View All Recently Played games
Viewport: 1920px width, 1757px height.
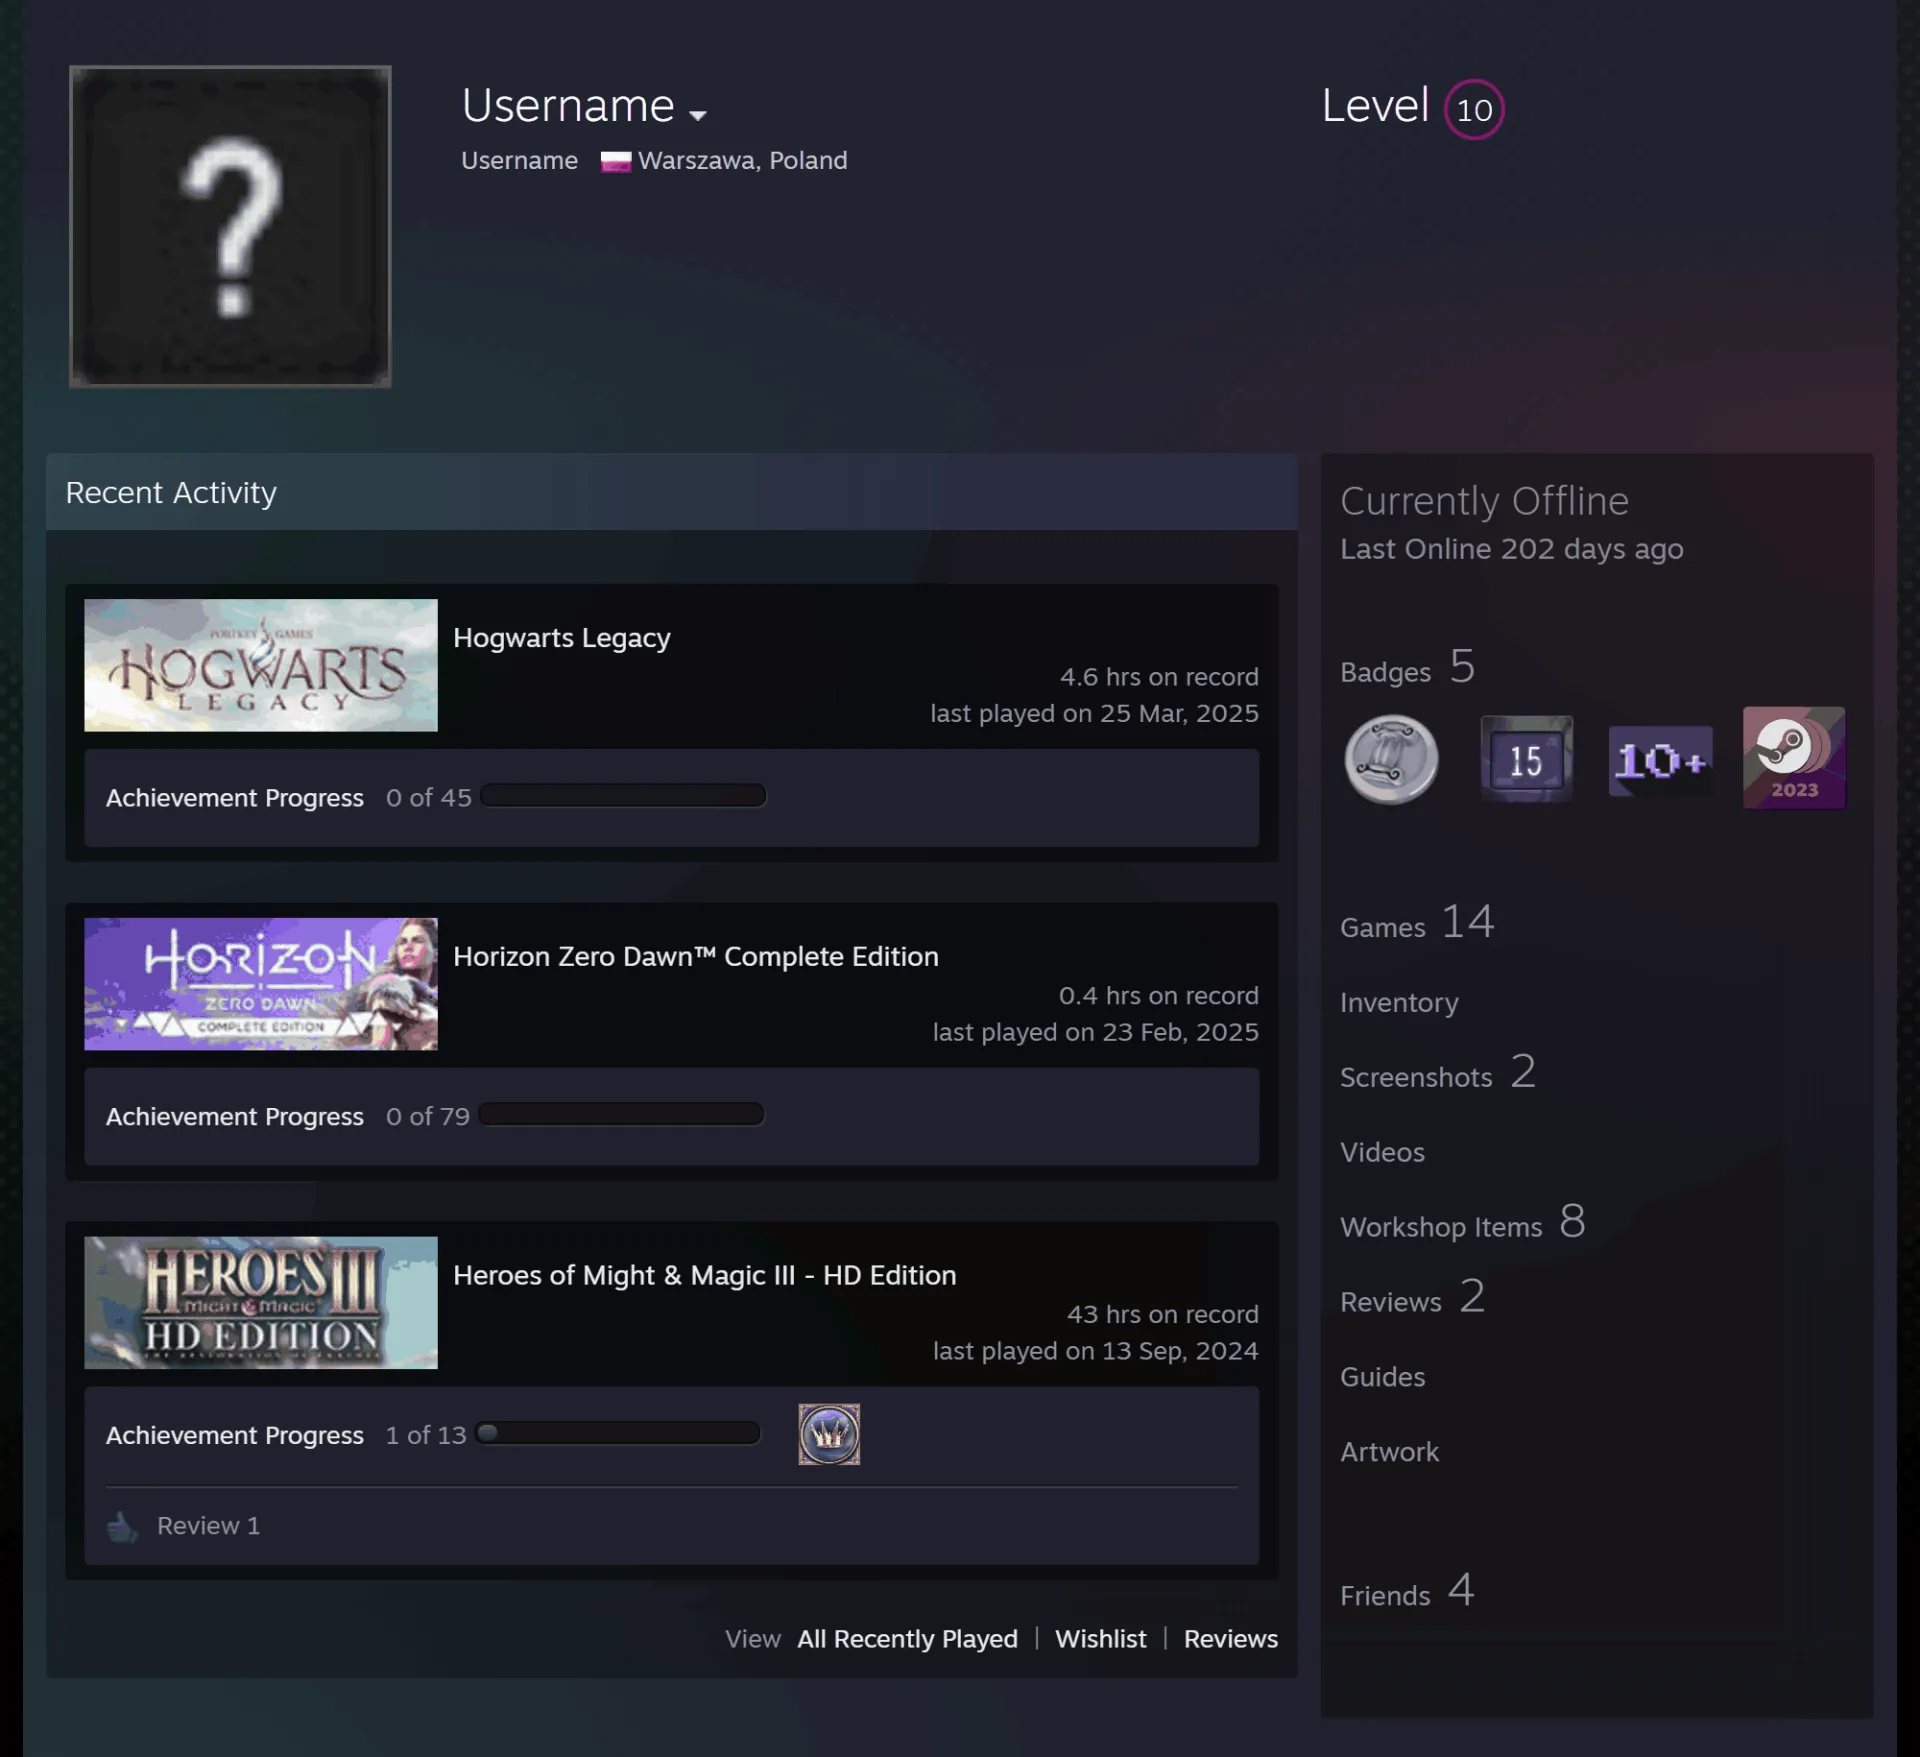(x=907, y=1640)
